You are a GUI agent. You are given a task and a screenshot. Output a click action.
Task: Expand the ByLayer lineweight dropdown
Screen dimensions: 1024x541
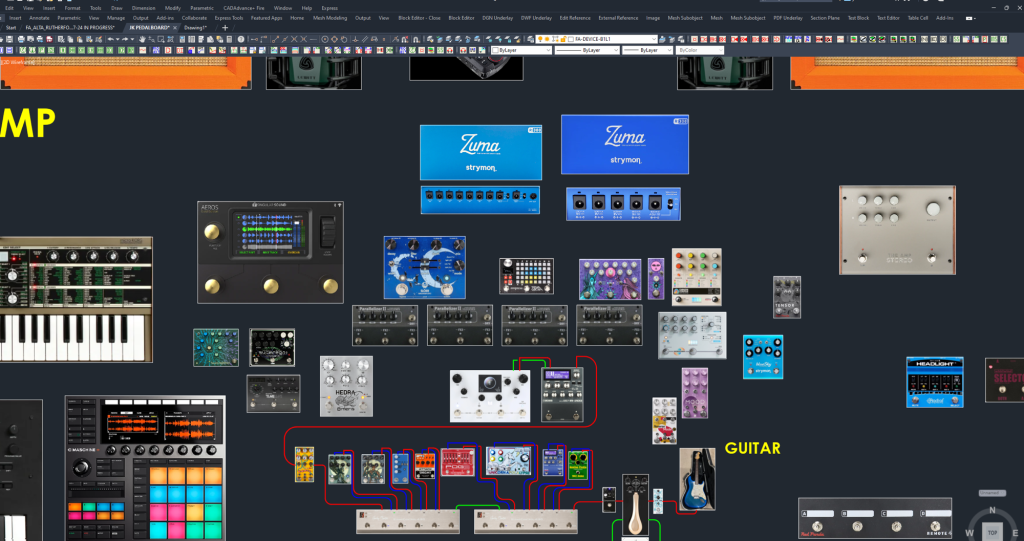[645, 50]
